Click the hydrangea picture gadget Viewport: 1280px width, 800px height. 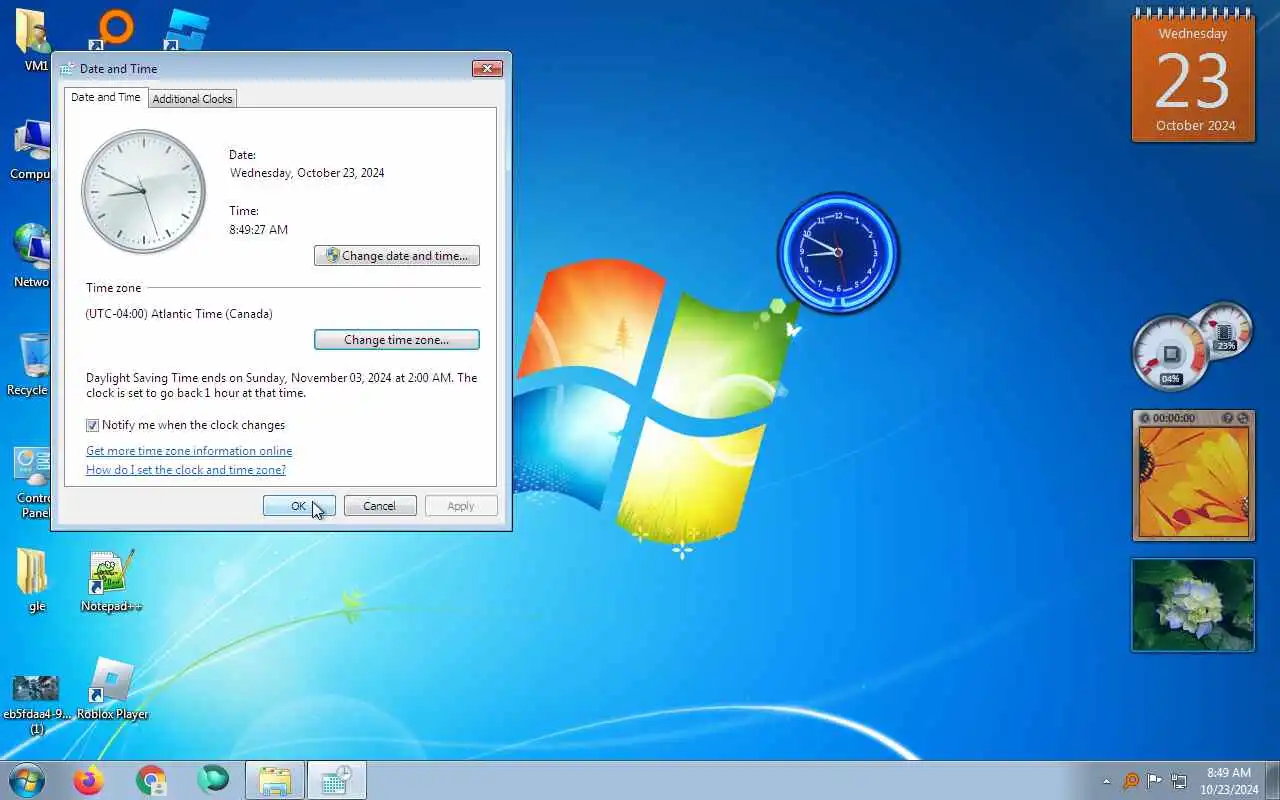[1193, 605]
